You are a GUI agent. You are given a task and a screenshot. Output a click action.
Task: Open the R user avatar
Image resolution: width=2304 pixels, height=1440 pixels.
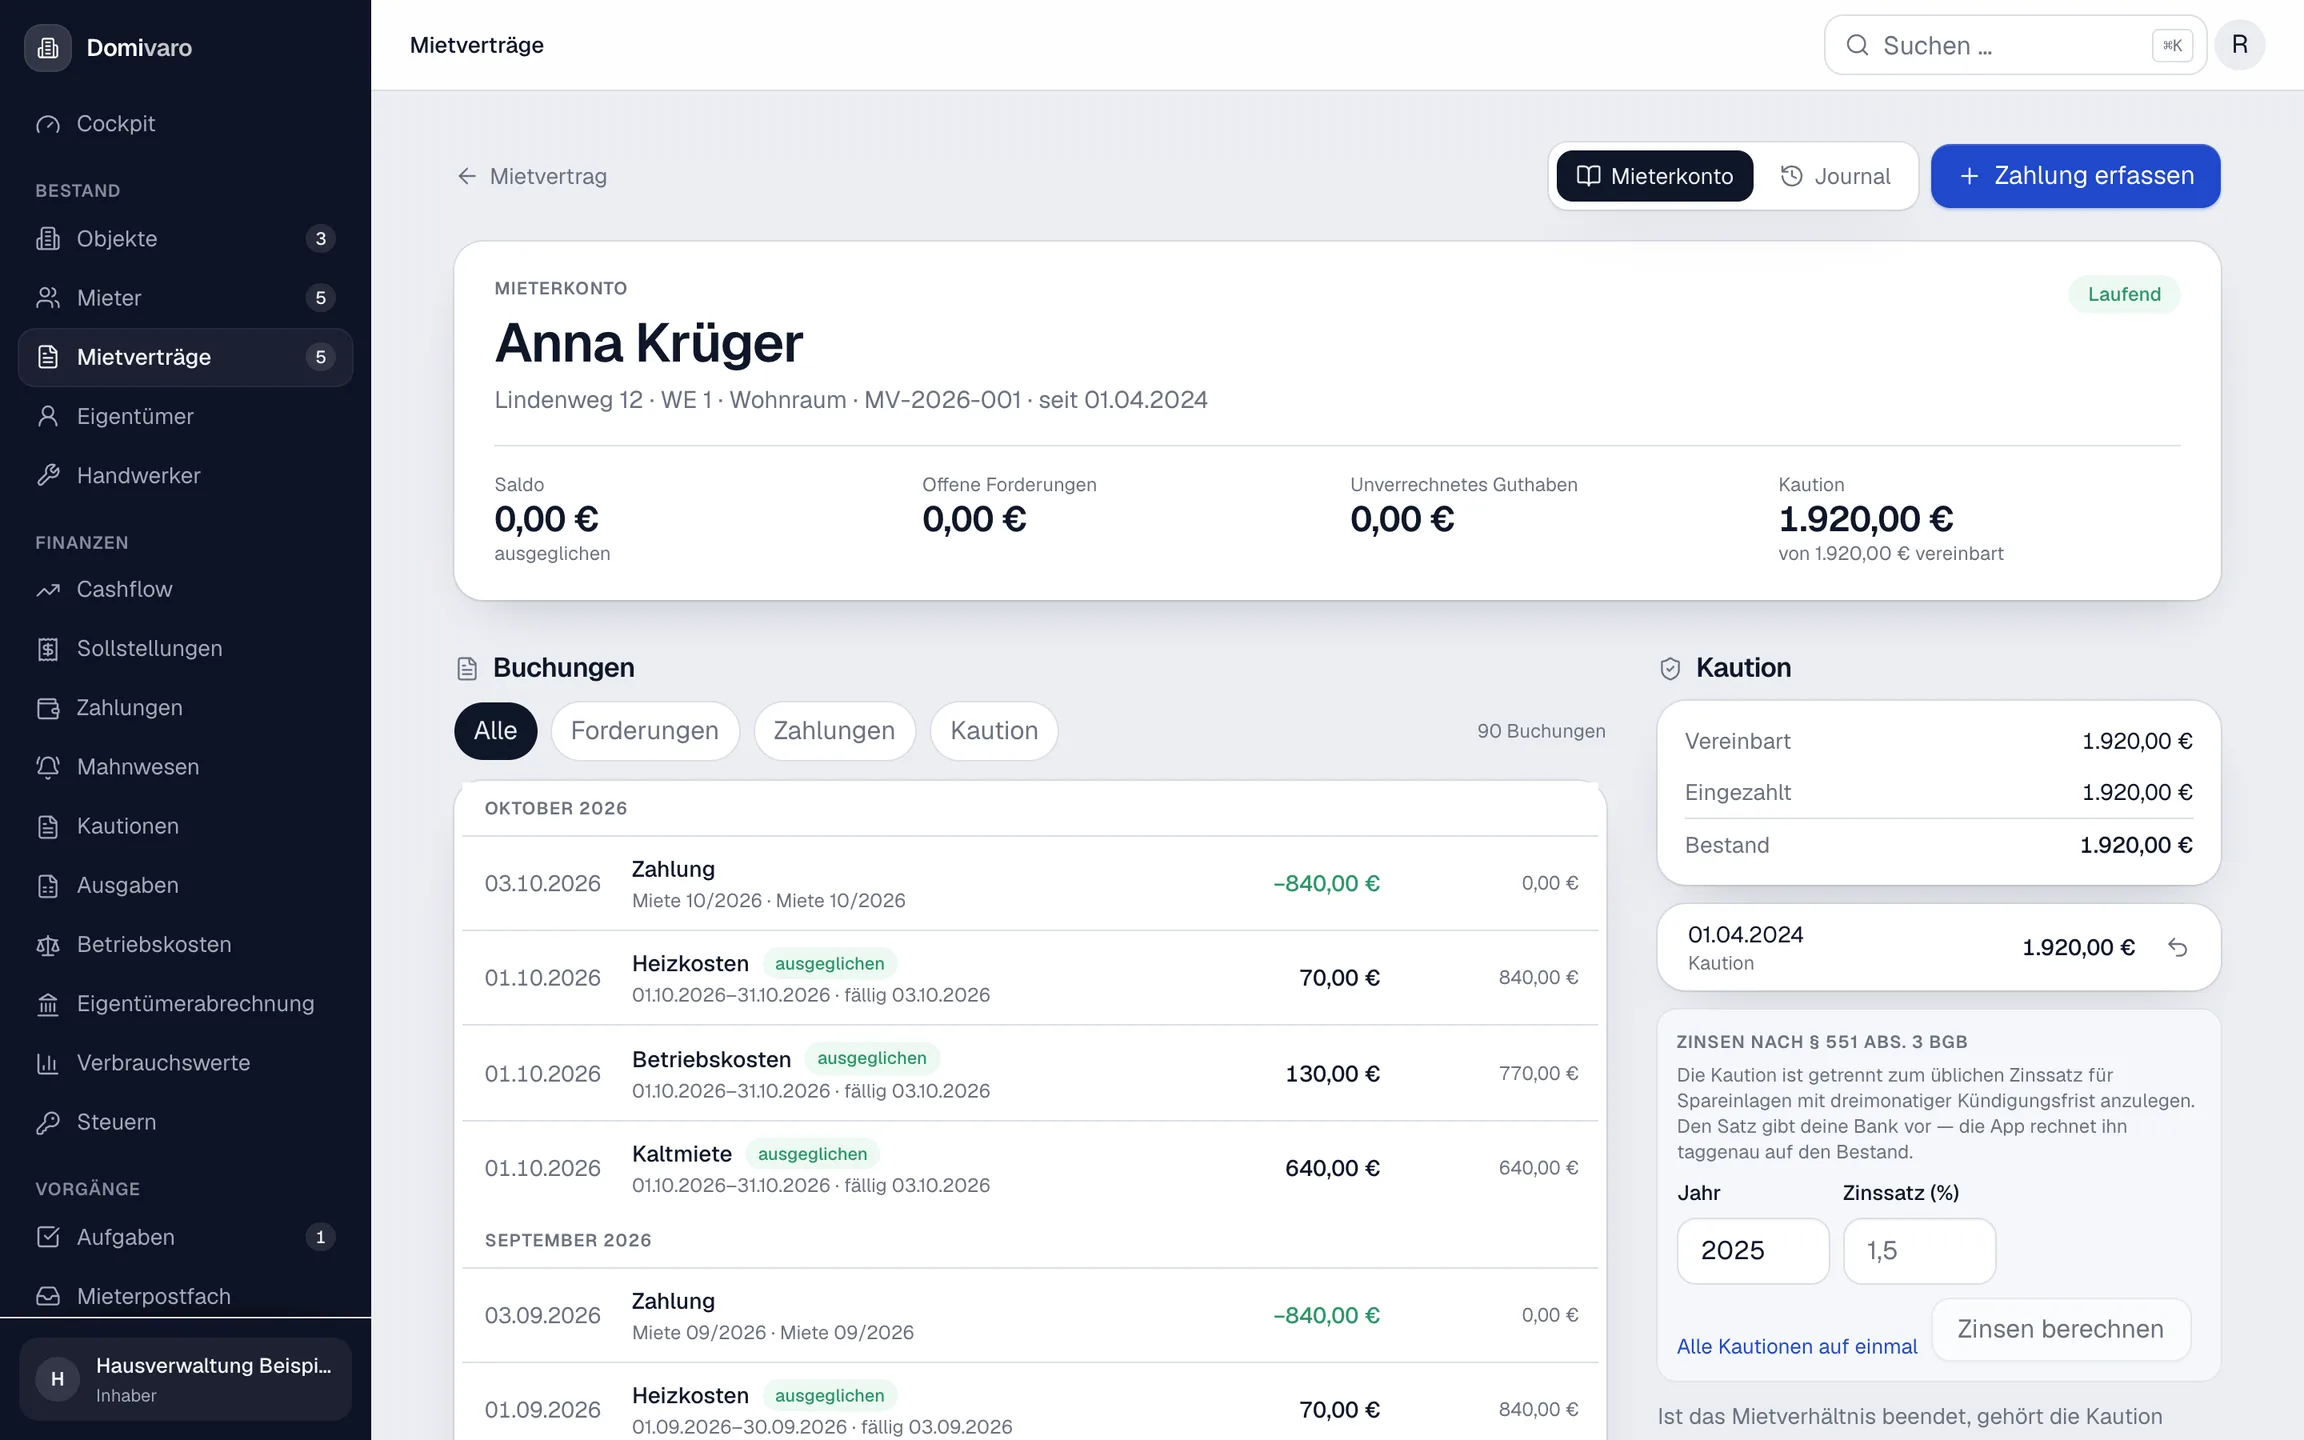(x=2239, y=45)
